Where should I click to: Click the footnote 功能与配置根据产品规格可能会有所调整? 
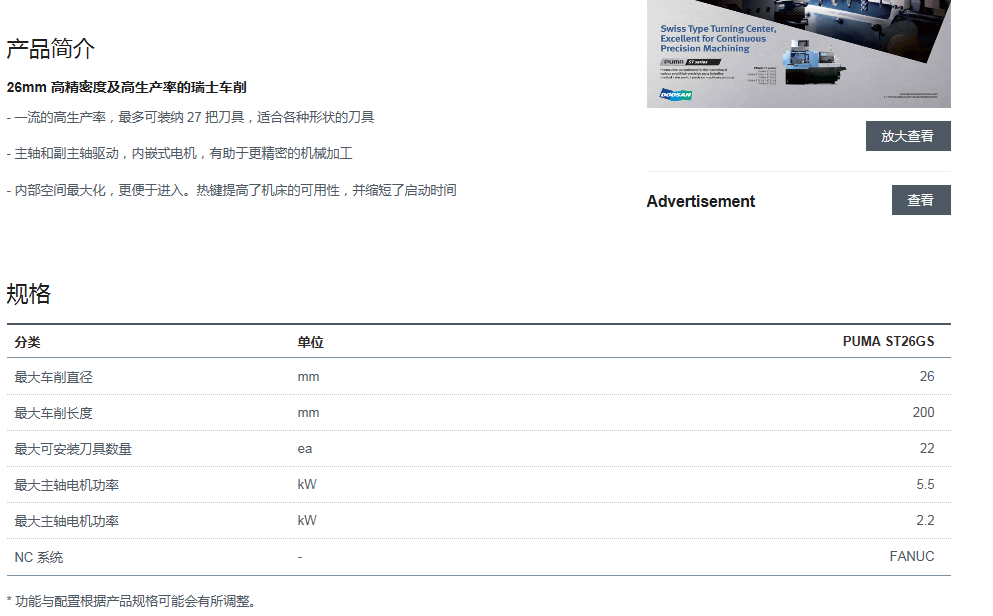[x=131, y=601]
